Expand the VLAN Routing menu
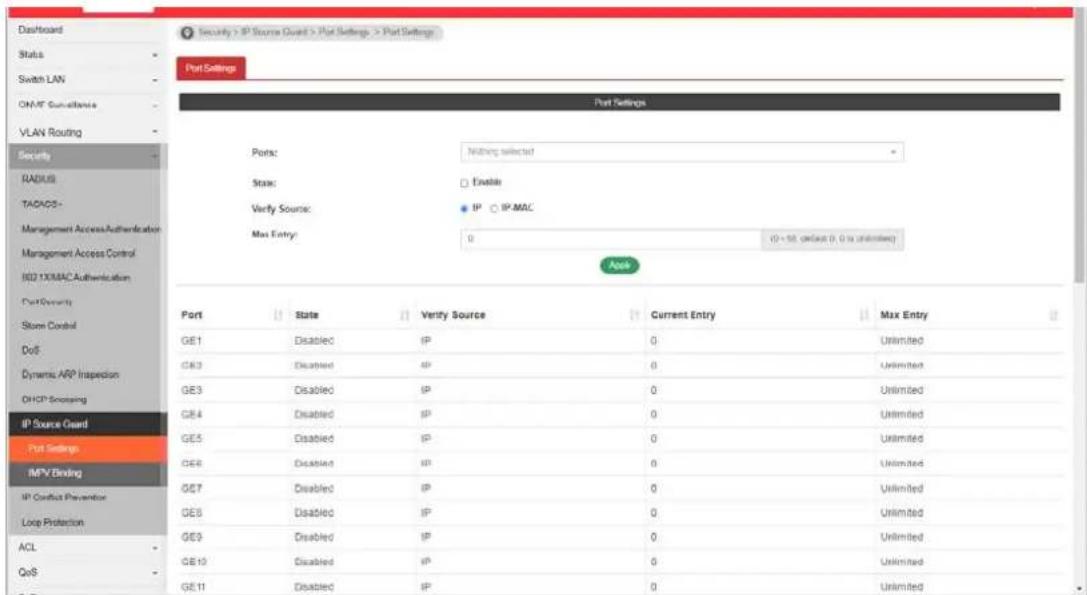Screen dimensions: 1087x595 coord(87,132)
